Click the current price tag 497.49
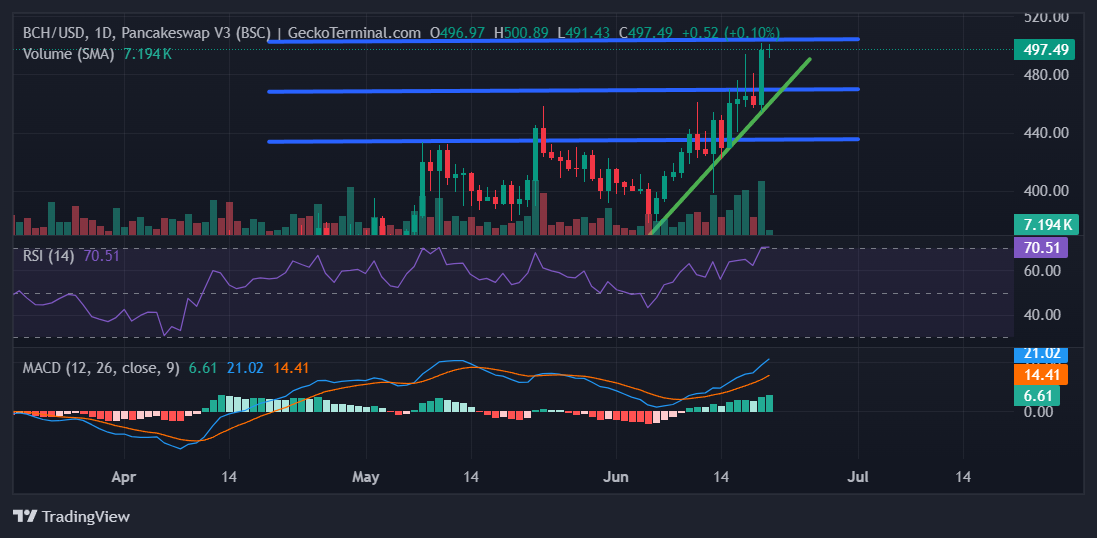This screenshot has width=1097, height=538. [1045, 49]
